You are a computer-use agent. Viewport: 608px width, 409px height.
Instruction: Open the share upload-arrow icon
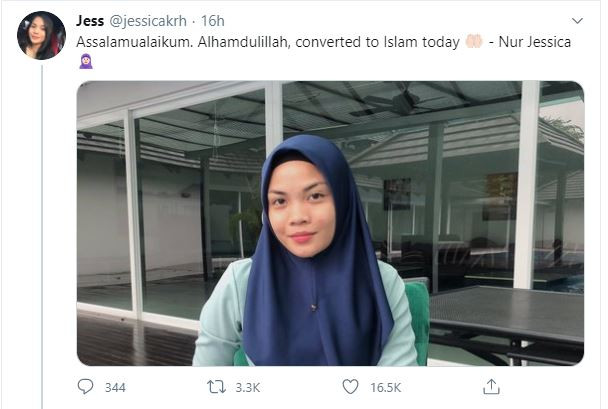(x=491, y=387)
